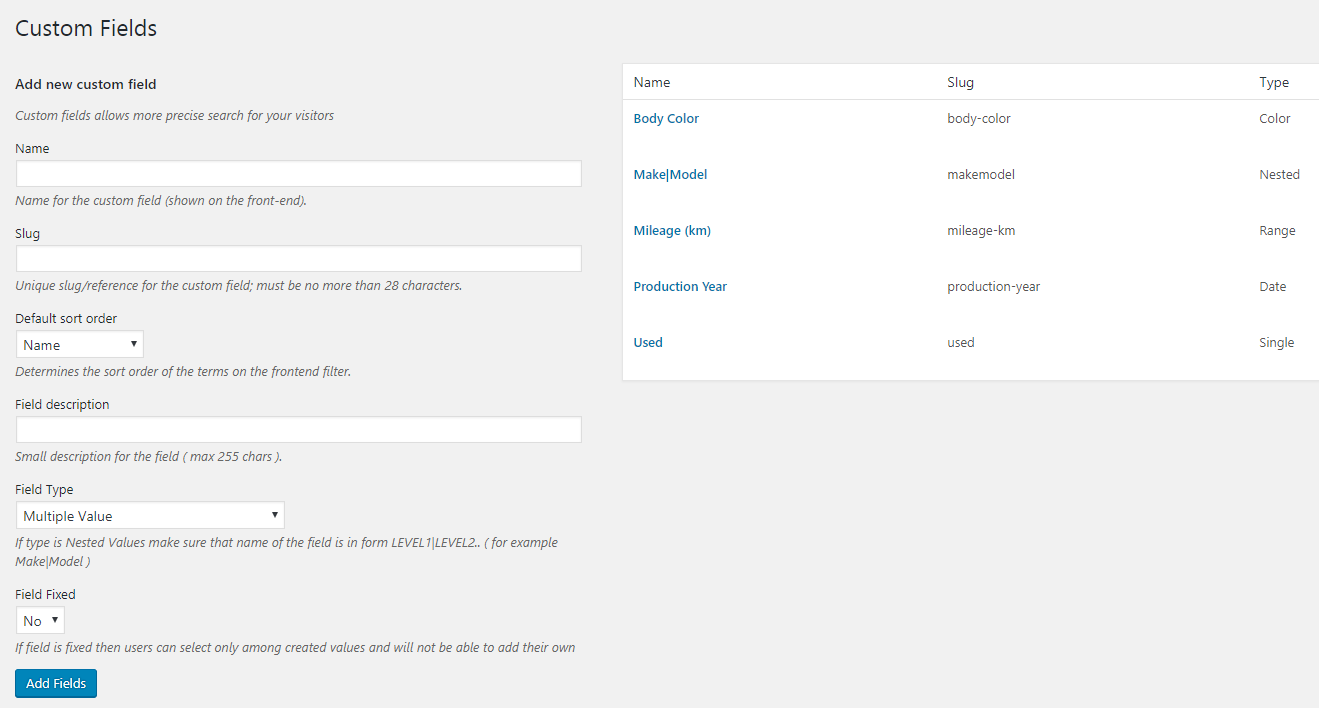The width and height of the screenshot is (1319, 708).
Task: Expand the Field Type dropdown
Action: (150, 516)
